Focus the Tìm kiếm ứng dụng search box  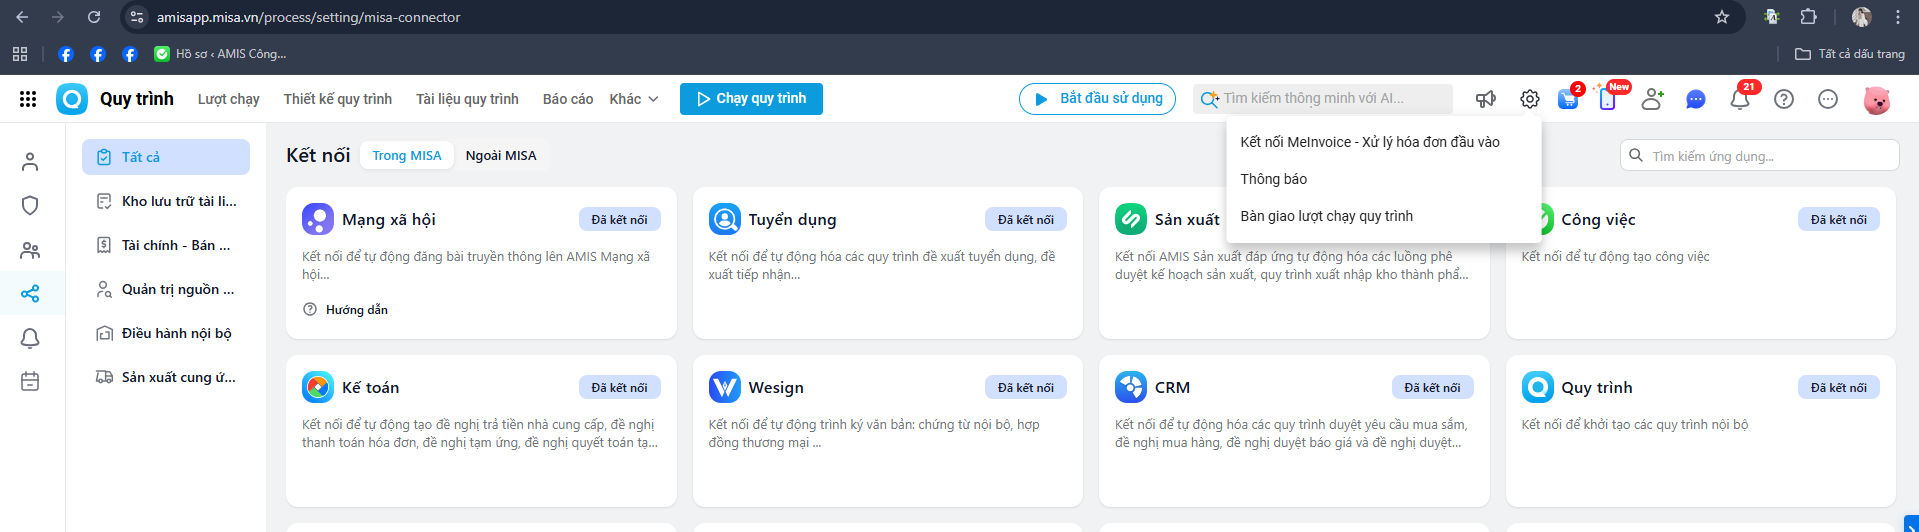coord(1759,156)
